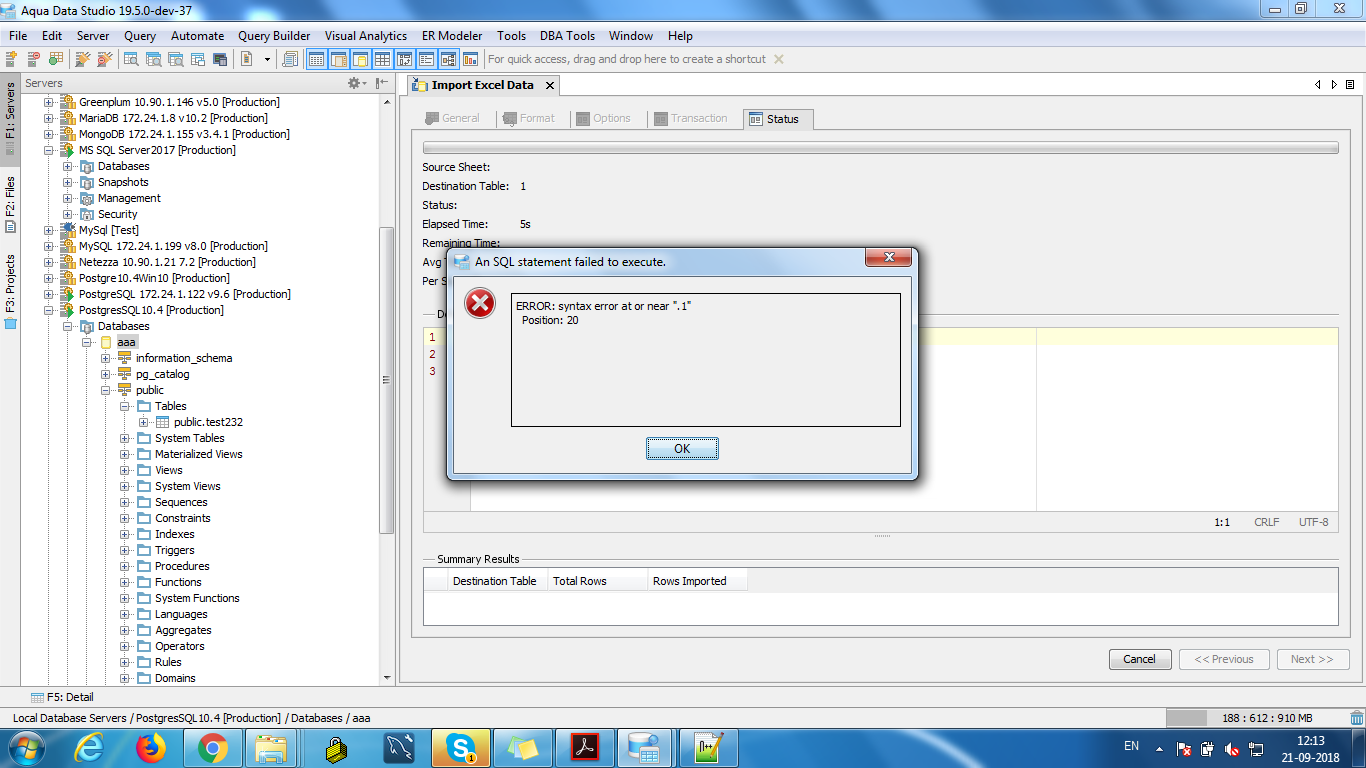
Task: Open Windows Explorer from the taskbar
Action: pyautogui.click(x=271, y=747)
